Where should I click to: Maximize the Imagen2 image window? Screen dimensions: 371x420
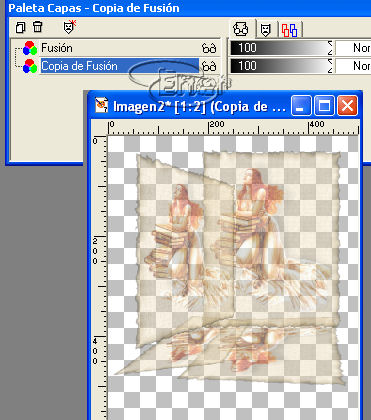pyautogui.click(x=324, y=106)
